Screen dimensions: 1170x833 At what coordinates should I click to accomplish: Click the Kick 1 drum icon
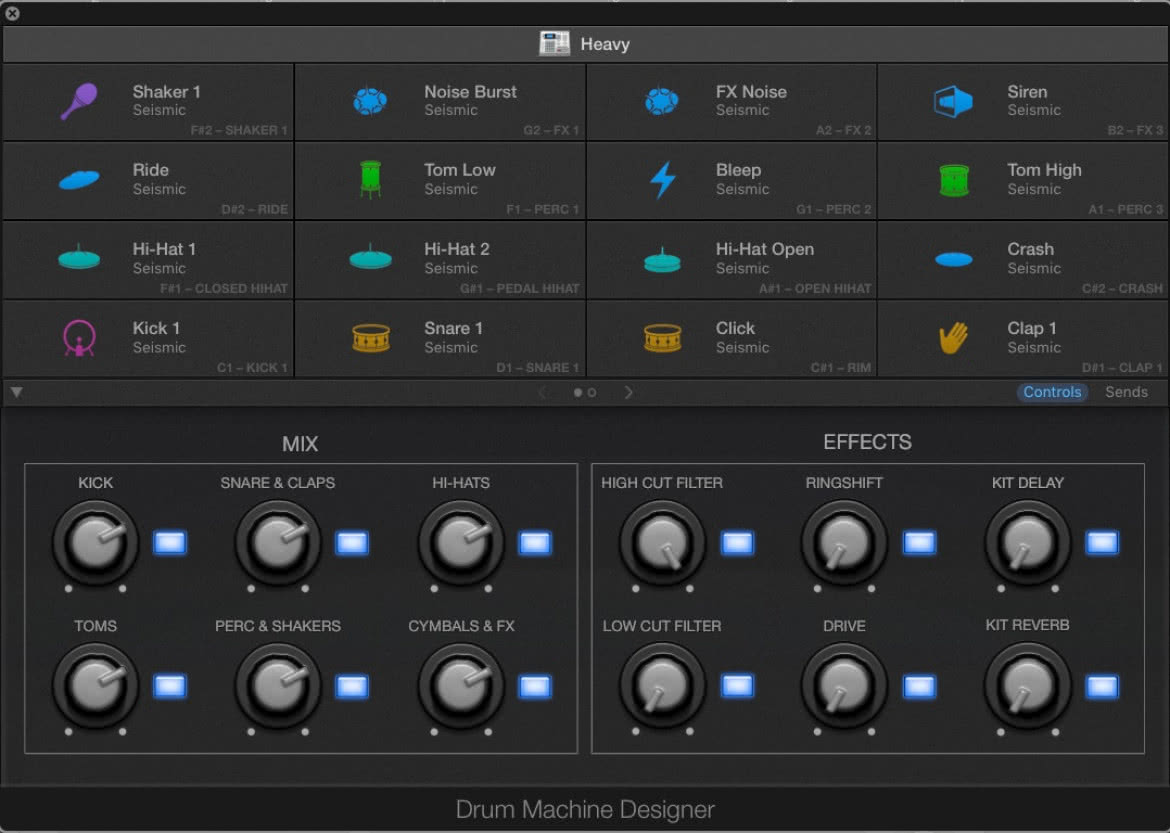tap(79, 338)
